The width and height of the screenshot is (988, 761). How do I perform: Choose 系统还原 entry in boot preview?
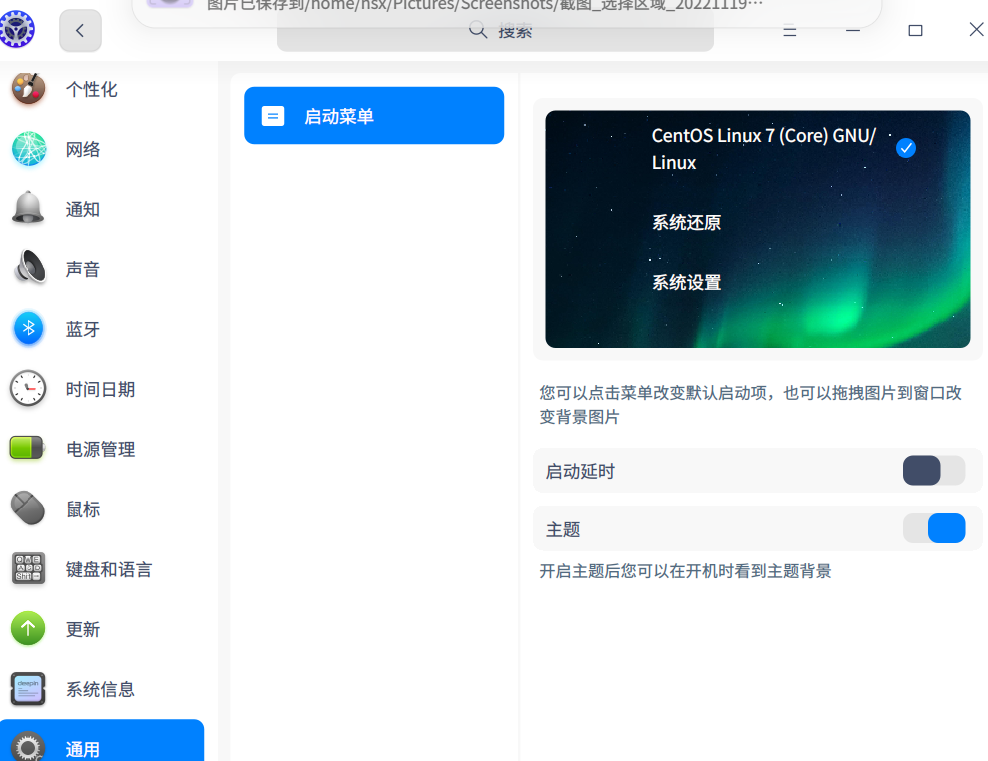point(686,222)
